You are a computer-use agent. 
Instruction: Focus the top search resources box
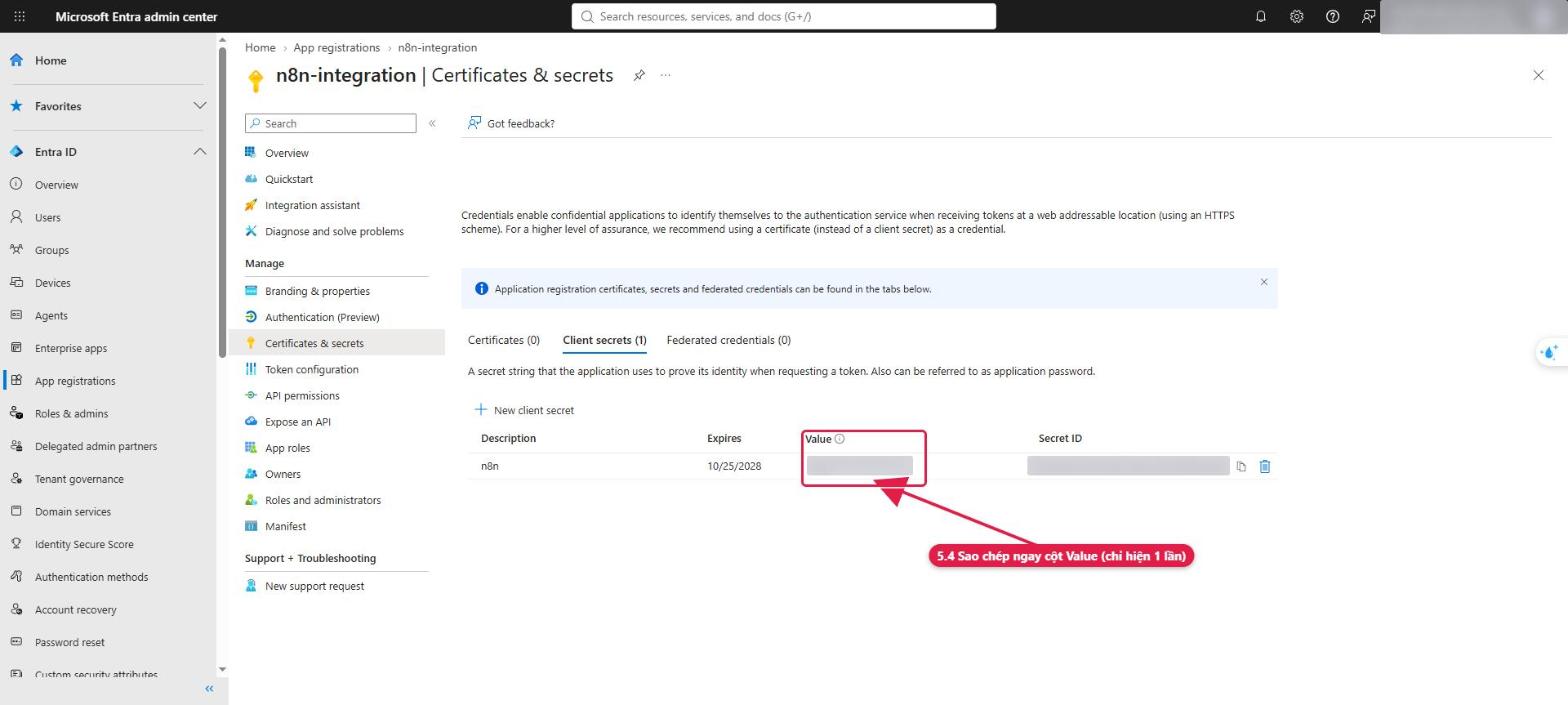[x=784, y=16]
